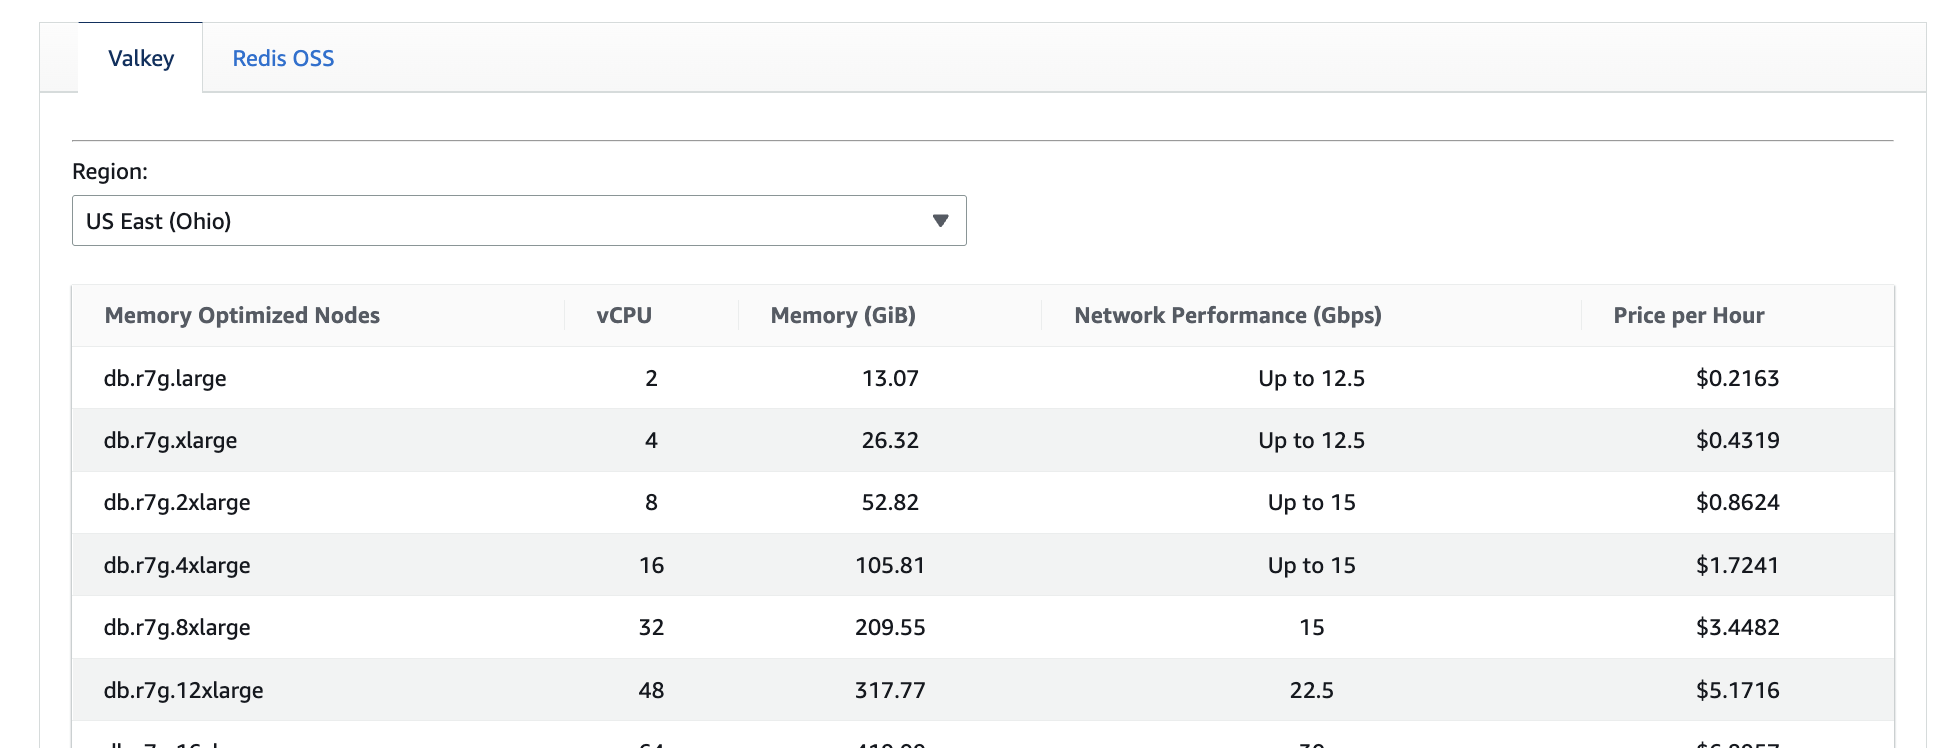Screen dimensions: 1956x748
Task: Select the db.r7g.xlarge node name
Action: (170, 441)
